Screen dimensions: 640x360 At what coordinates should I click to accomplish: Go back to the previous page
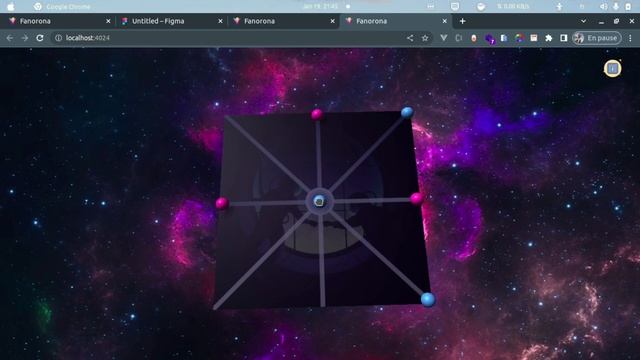point(10,38)
